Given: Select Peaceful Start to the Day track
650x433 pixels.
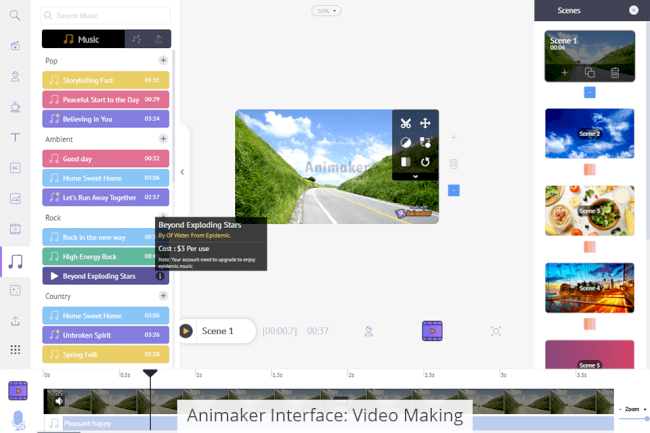Looking at the screenshot, I should (x=106, y=99).
